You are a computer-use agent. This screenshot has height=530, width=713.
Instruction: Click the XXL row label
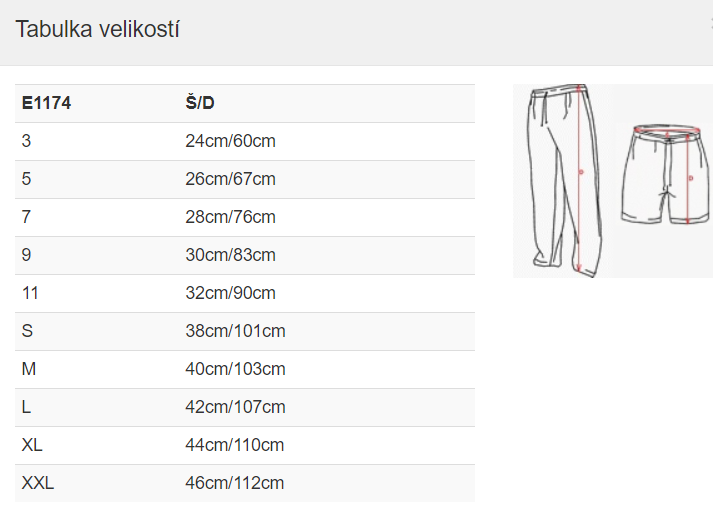[x=38, y=483]
